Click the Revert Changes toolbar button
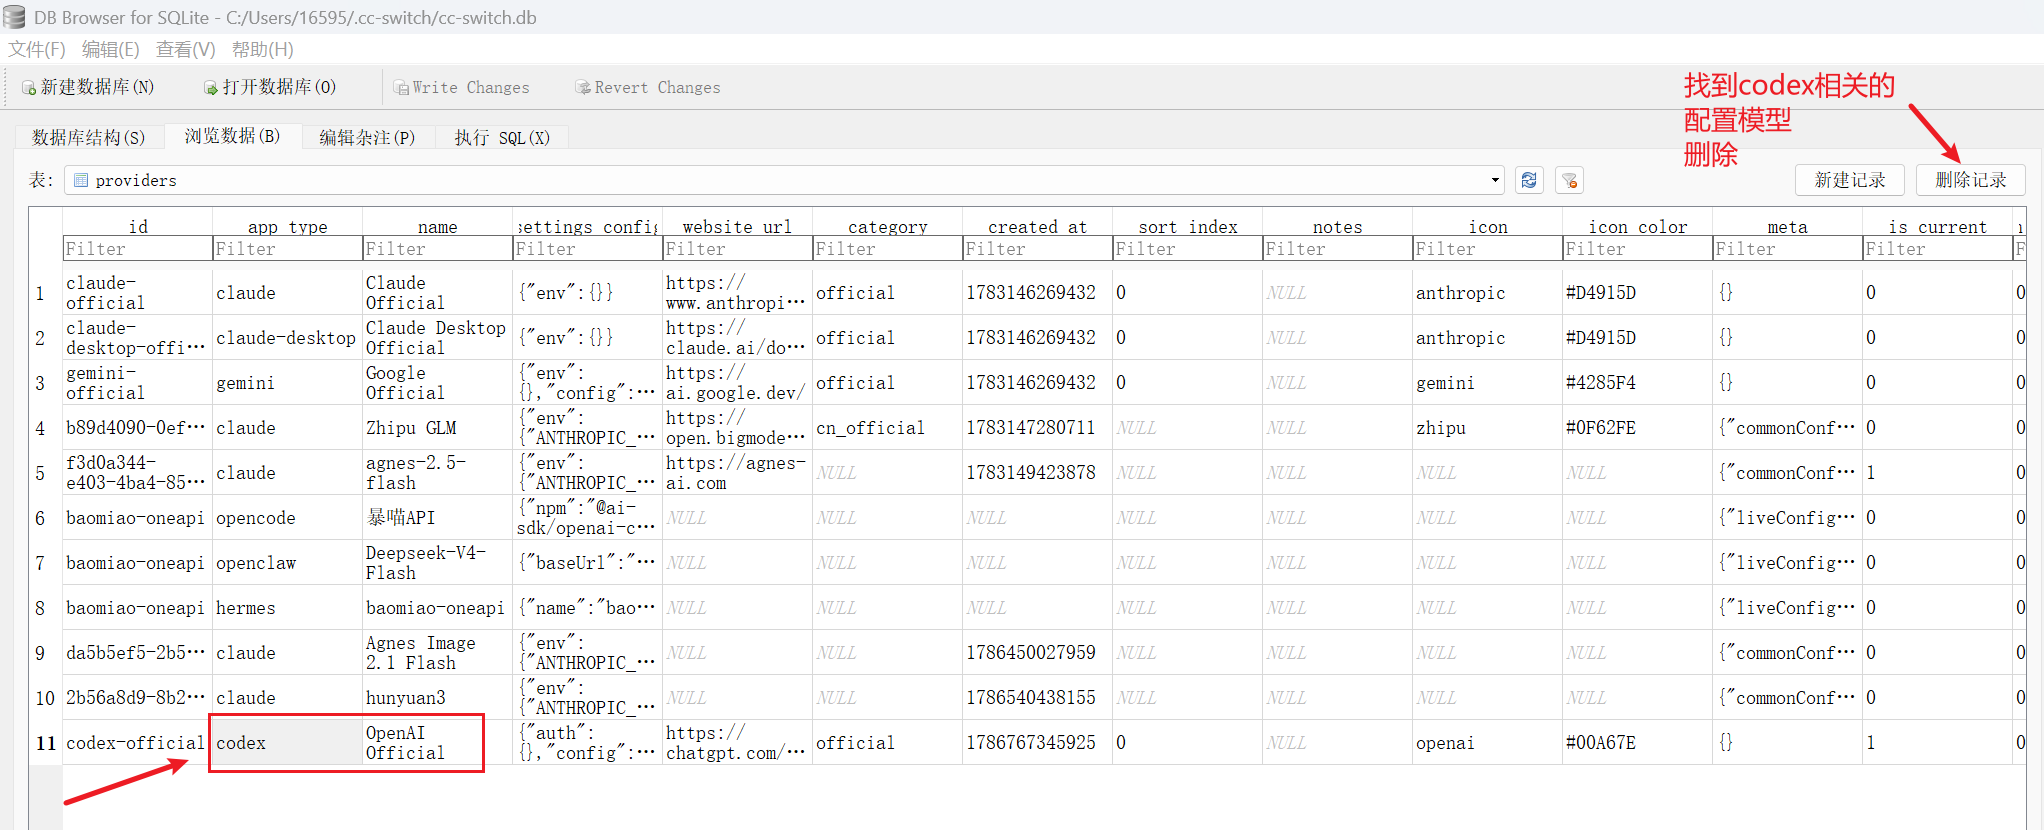This screenshot has height=830, width=2044. (648, 87)
